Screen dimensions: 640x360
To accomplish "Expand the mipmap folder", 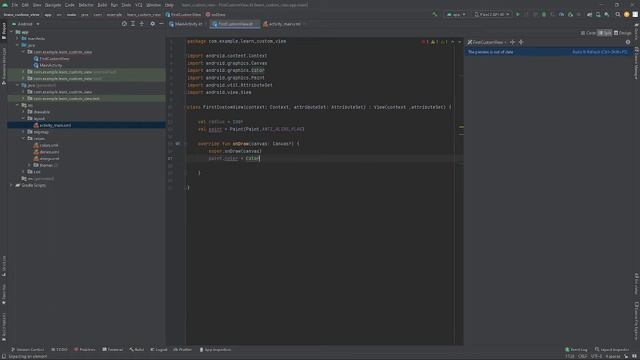I will pyautogui.click(x=24, y=132).
